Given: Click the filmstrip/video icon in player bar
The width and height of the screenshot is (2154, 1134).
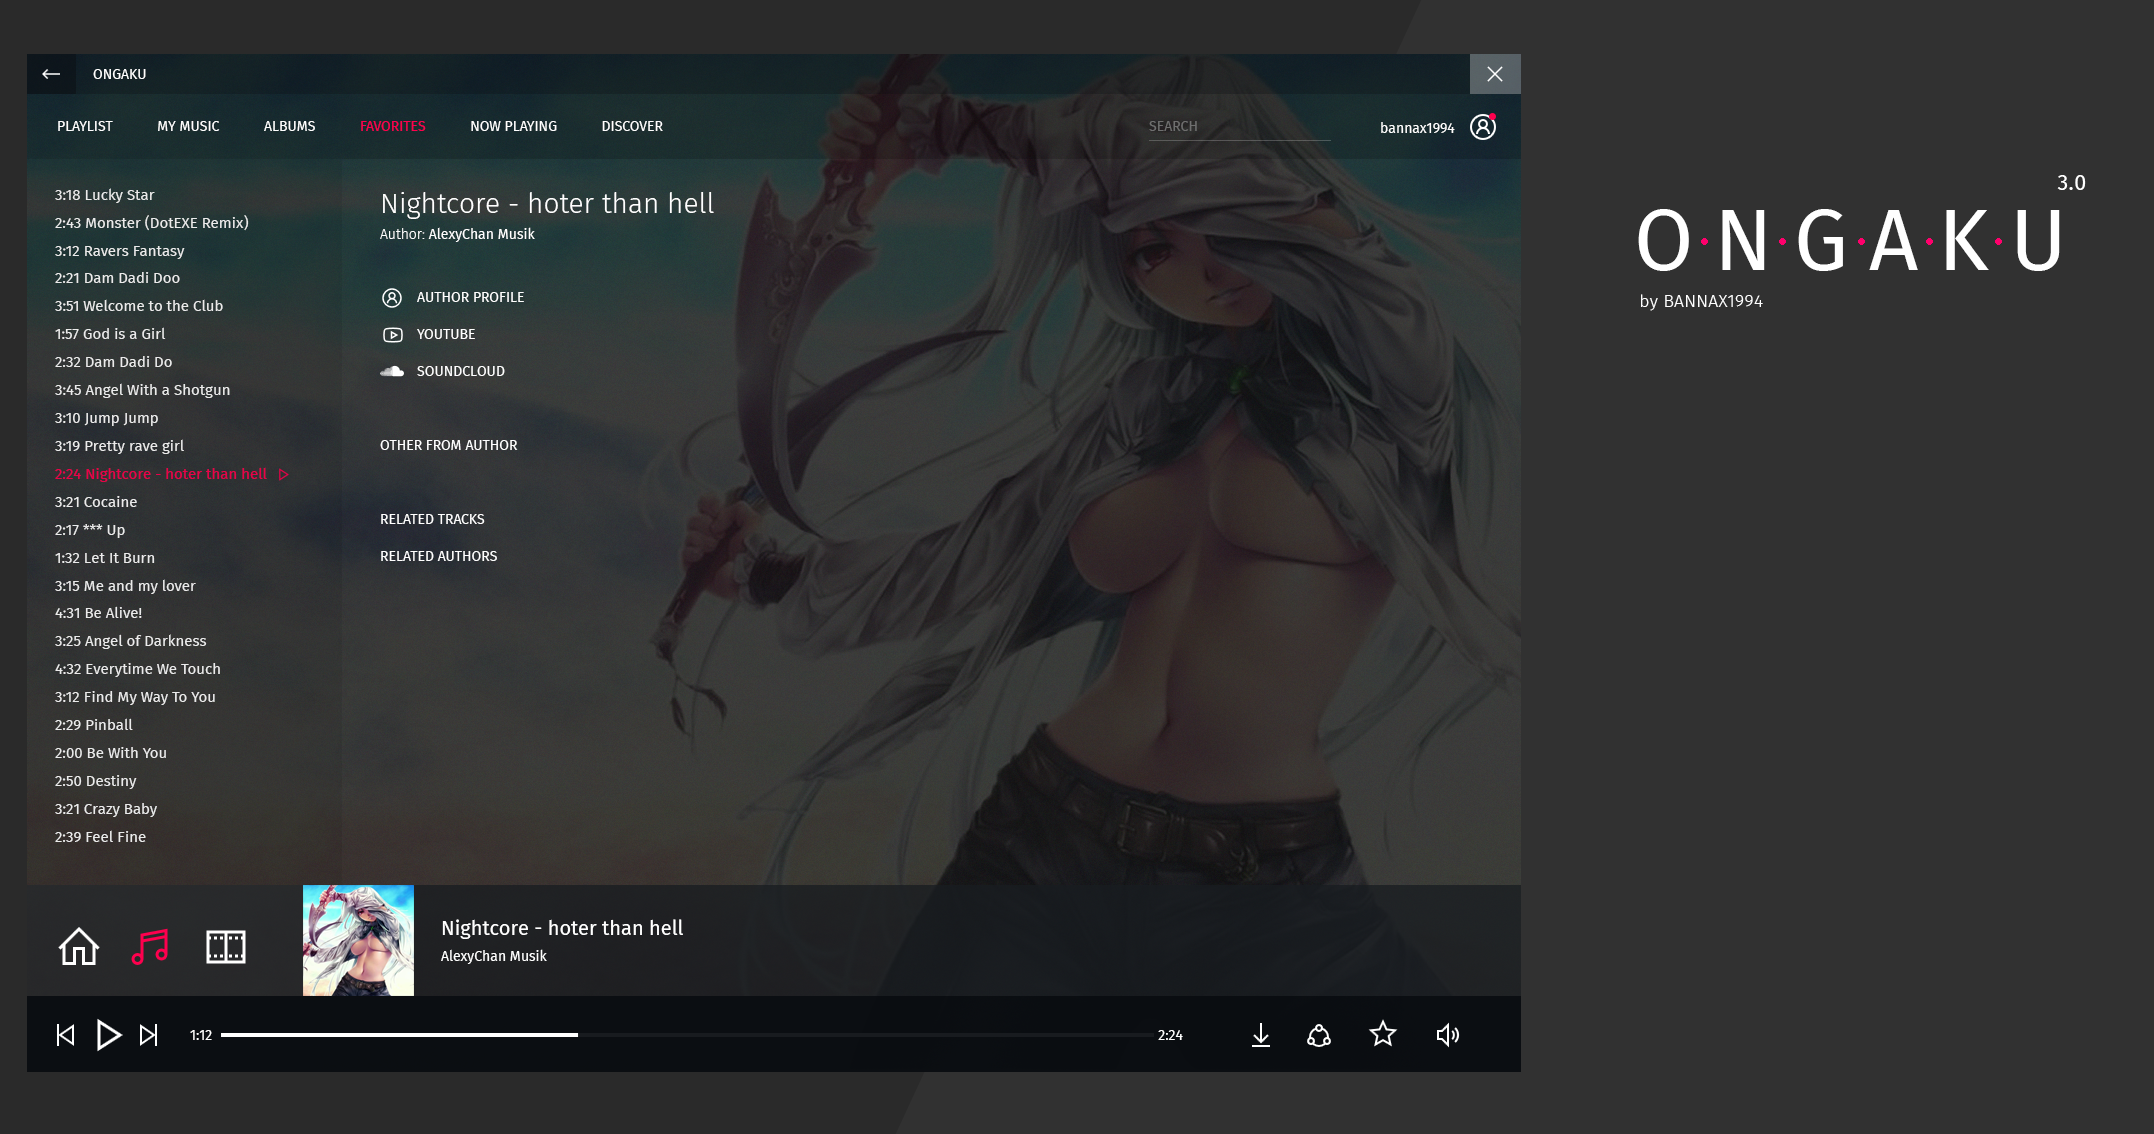Looking at the screenshot, I should 225,947.
